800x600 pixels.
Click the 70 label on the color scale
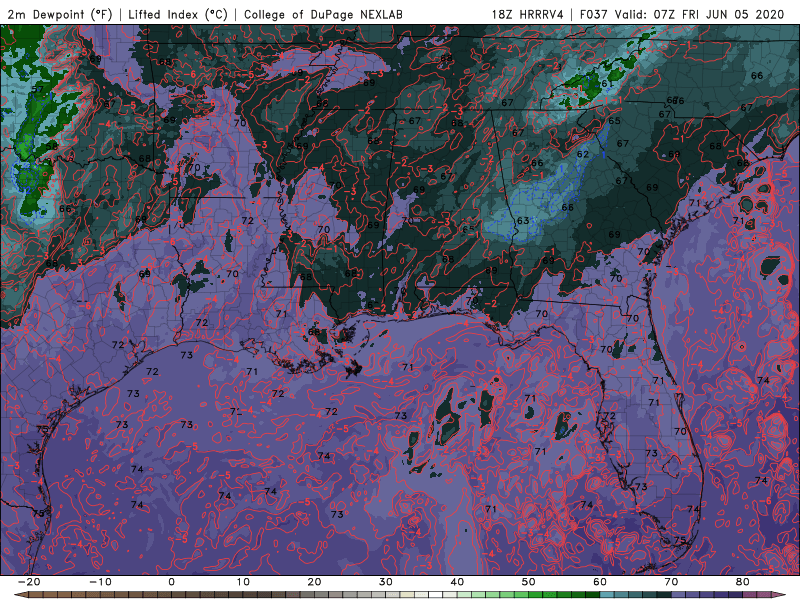pyautogui.click(x=671, y=582)
